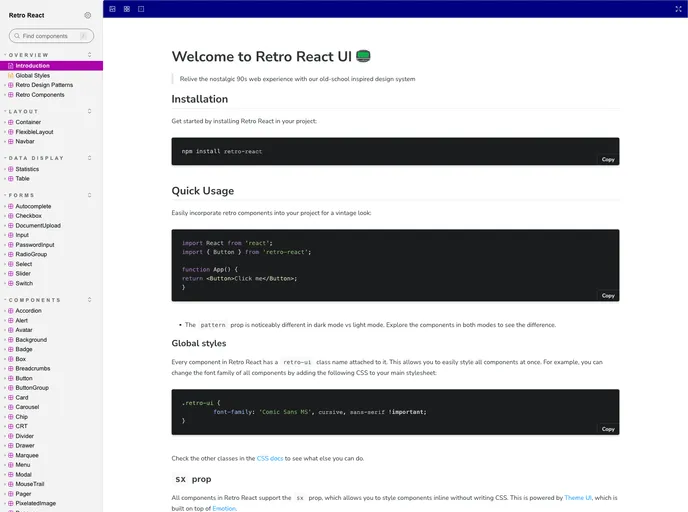Click the Box component icon
Image resolution: width=688 pixels, height=512 pixels.
pyautogui.click(x=11, y=359)
